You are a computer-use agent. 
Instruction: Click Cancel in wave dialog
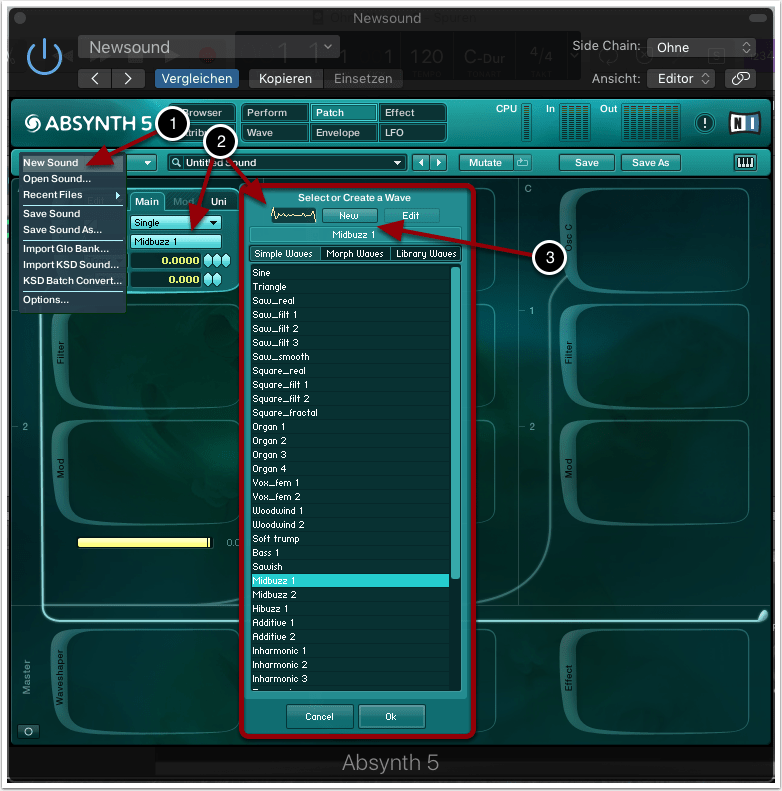[319, 716]
